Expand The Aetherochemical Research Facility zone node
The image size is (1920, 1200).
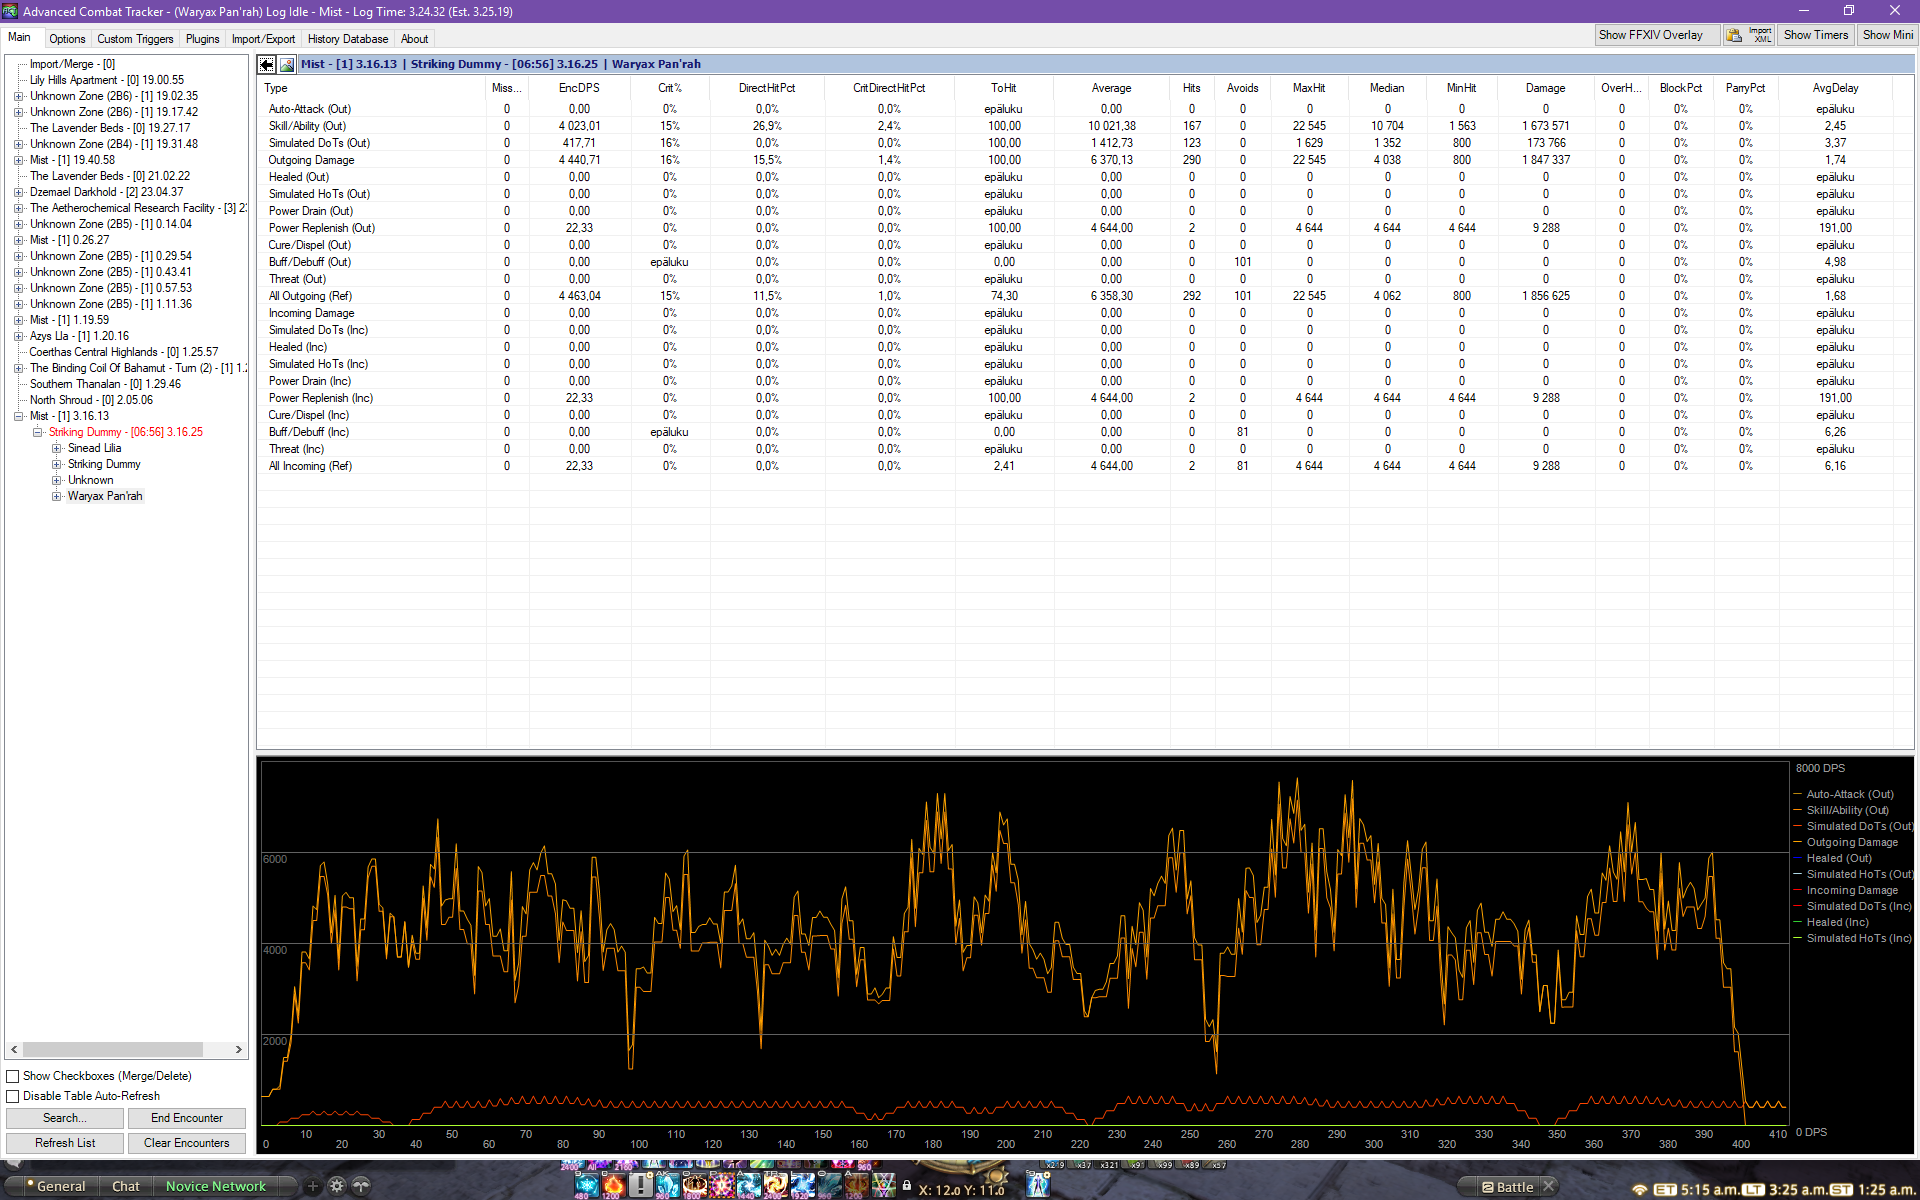[x=19, y=208]
